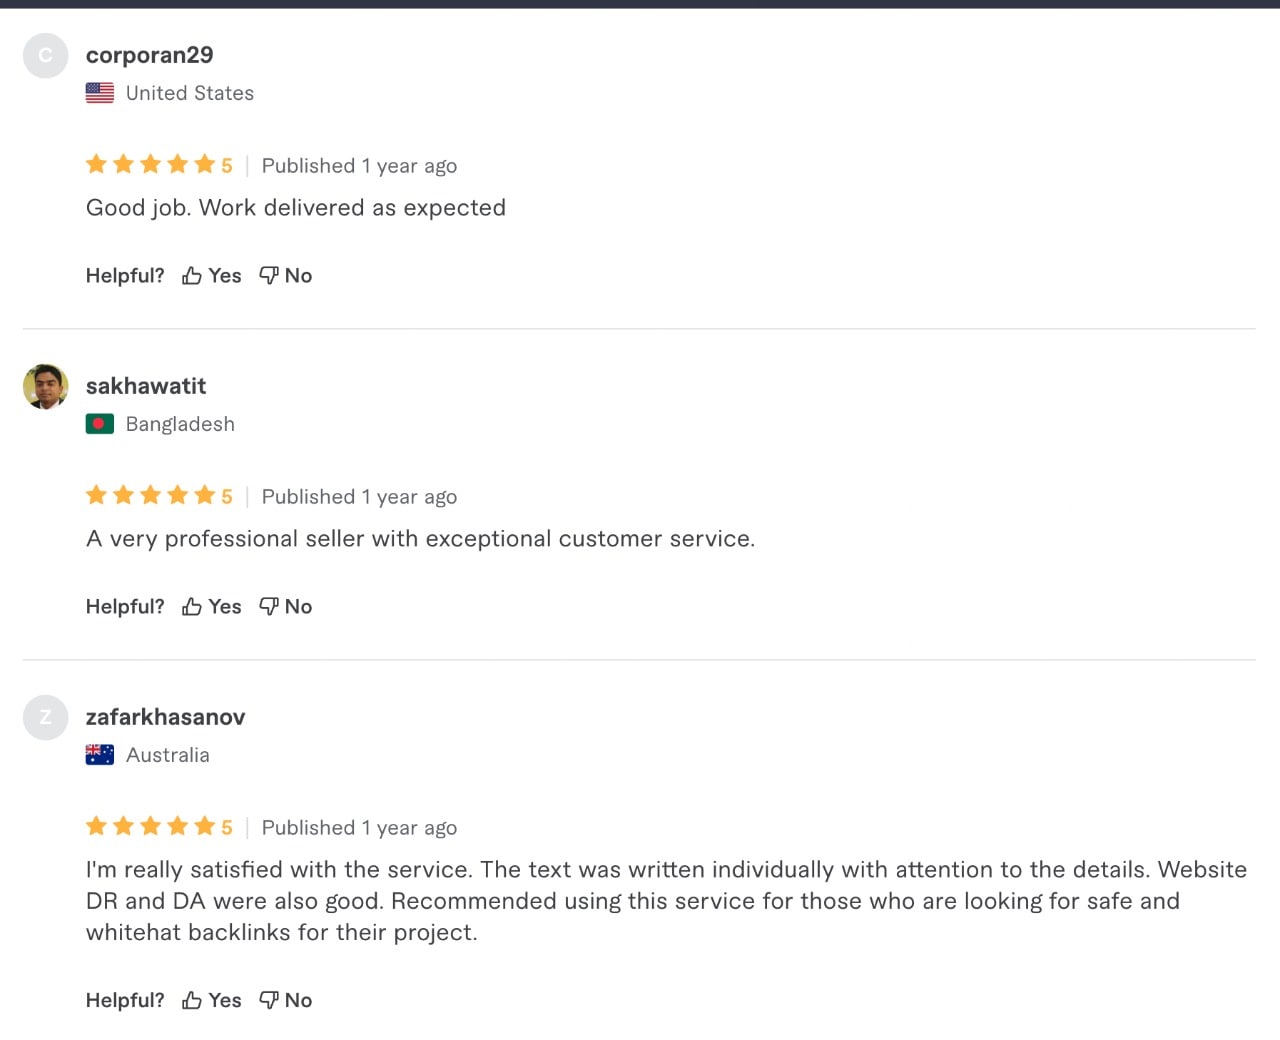This screenshot has width=1280, height=1040.
Task: Click the 'Good job. Work delivered' review text
Action: 296,208
